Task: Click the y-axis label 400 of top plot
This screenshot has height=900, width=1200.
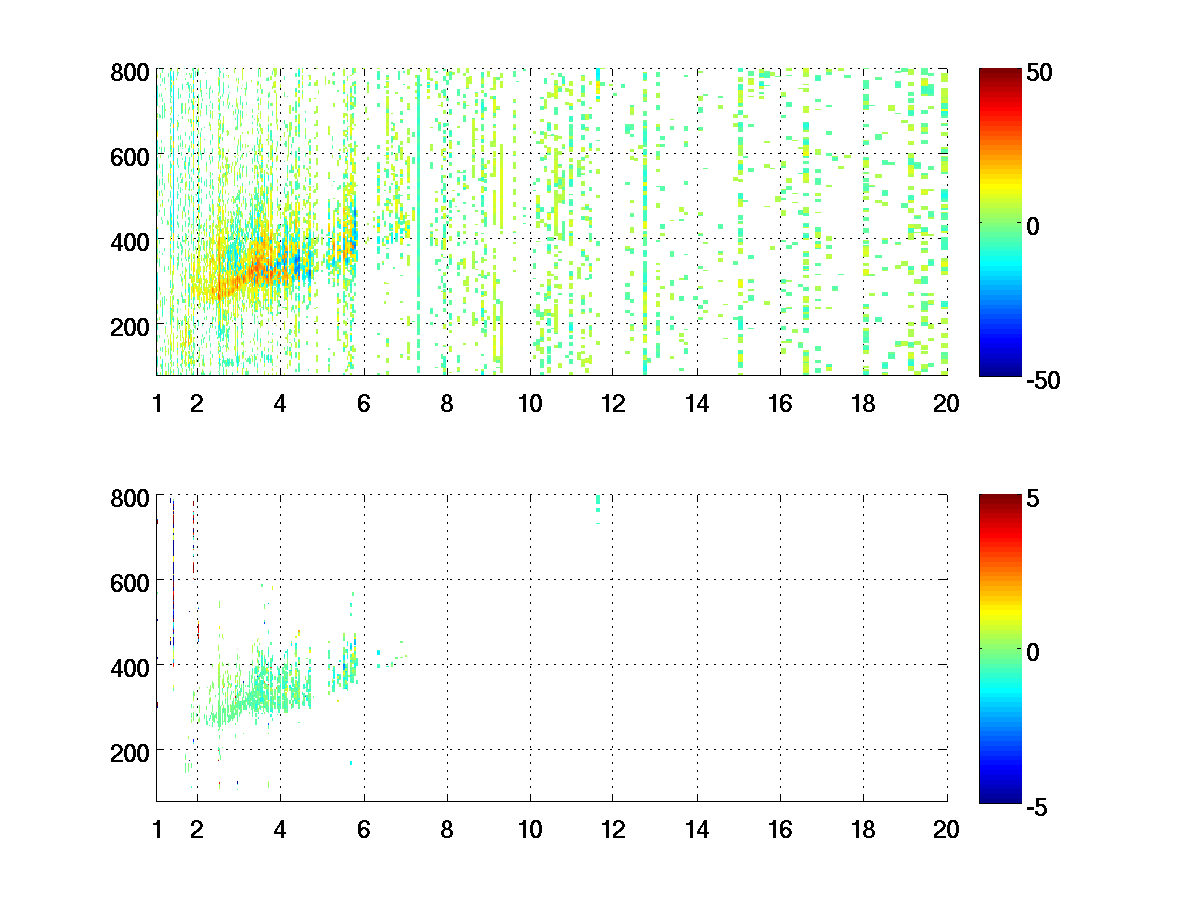Action: coord(130,241)
